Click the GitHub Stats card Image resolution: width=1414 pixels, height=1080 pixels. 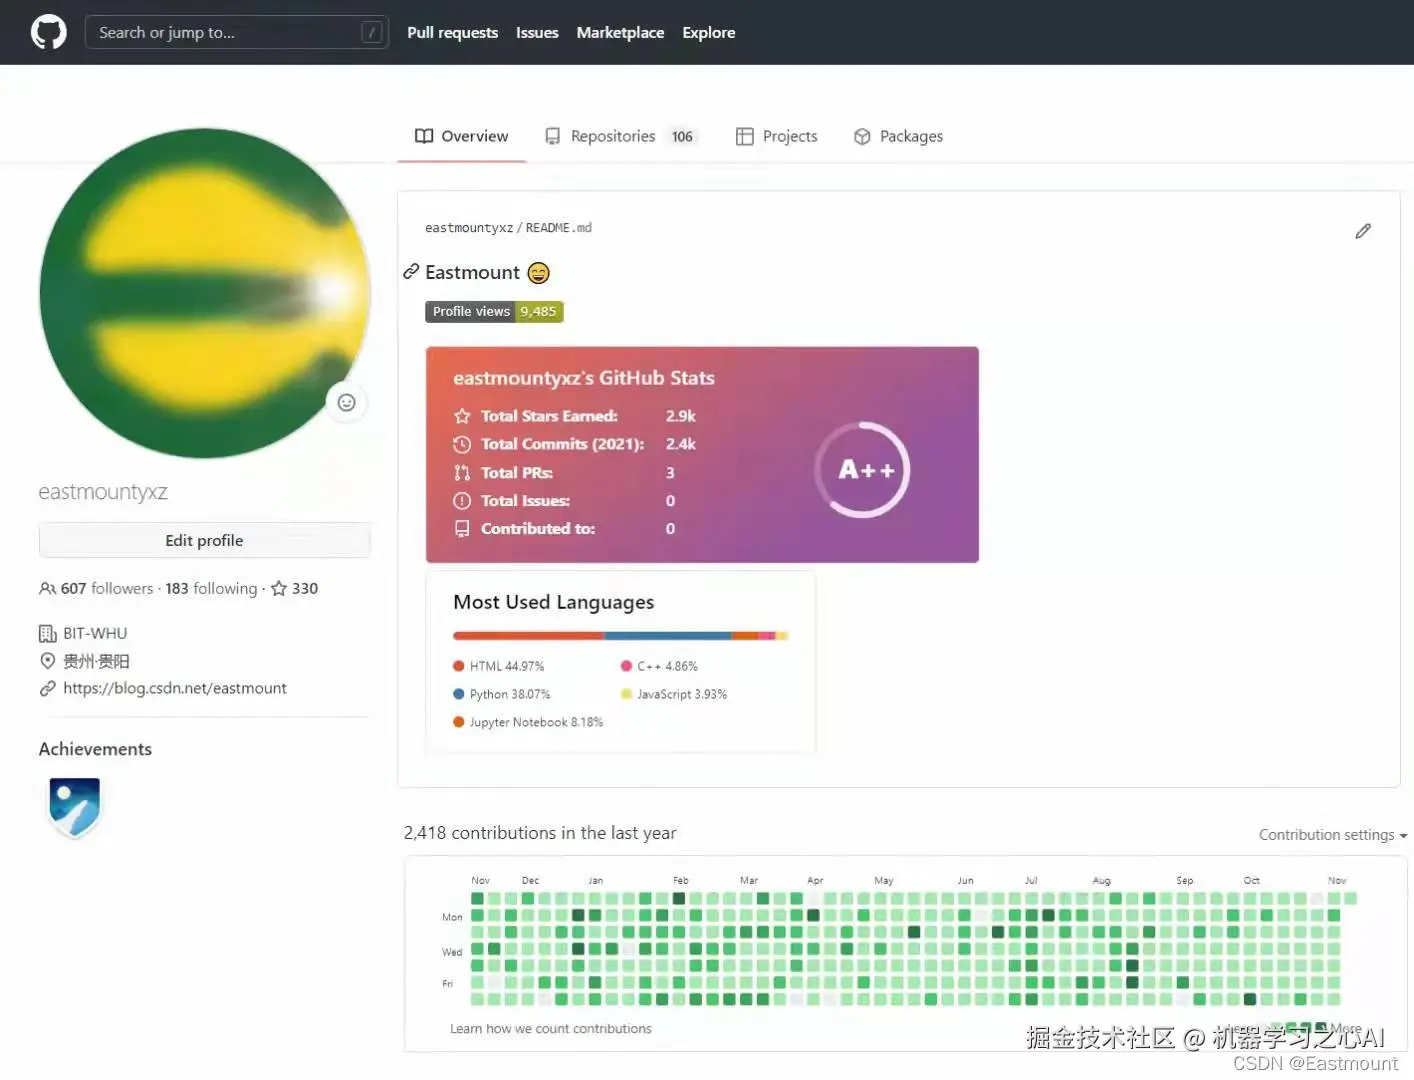point(702,454)
